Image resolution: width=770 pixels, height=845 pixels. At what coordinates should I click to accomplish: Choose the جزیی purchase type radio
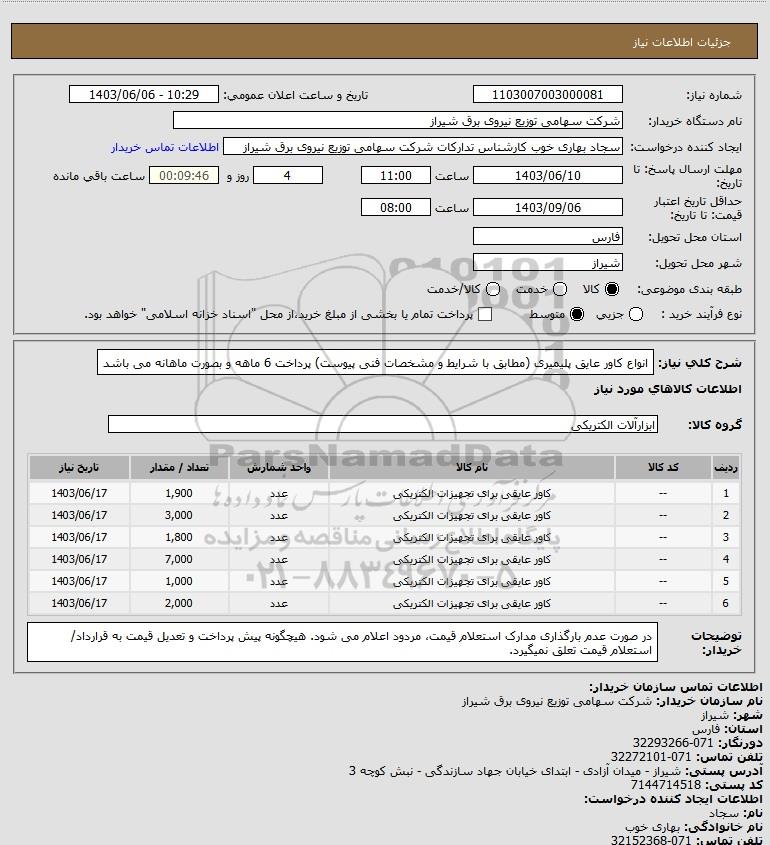coord(636,315)
